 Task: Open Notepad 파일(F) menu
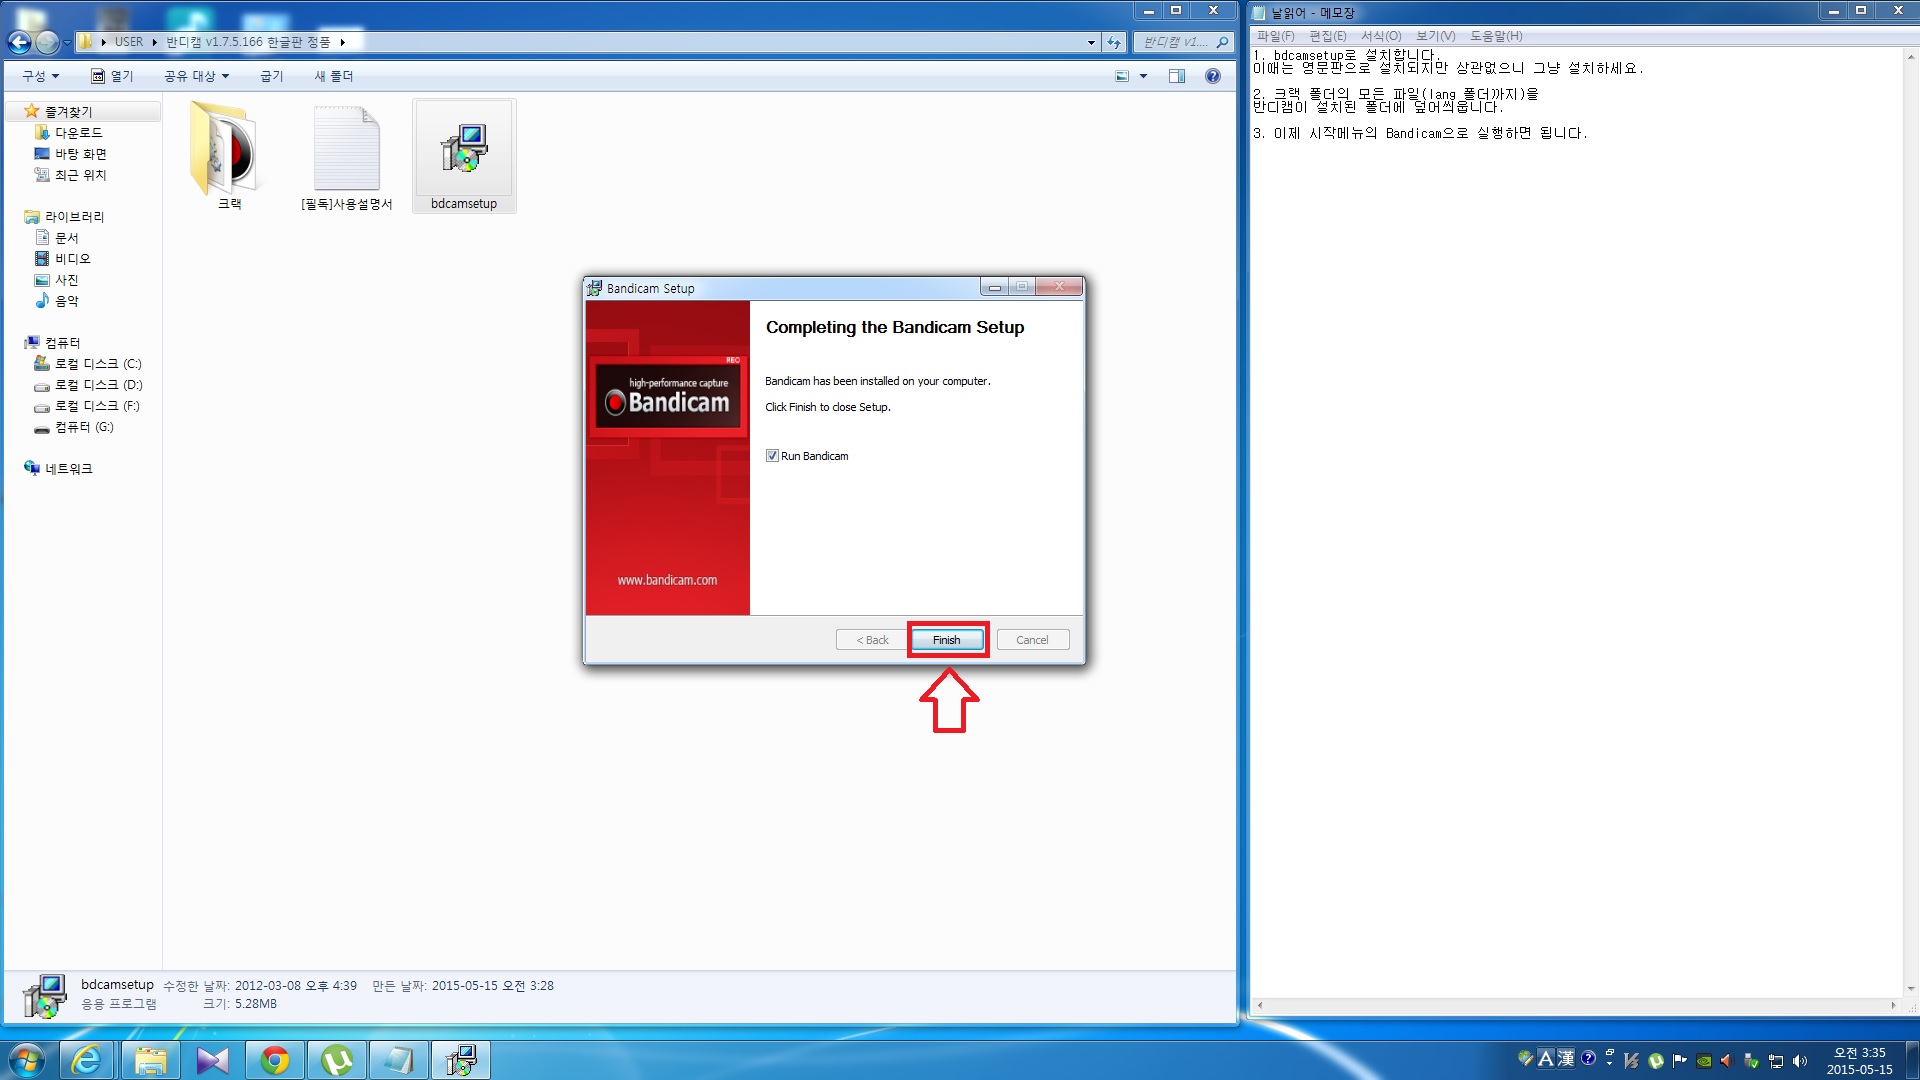[1275, 36]
